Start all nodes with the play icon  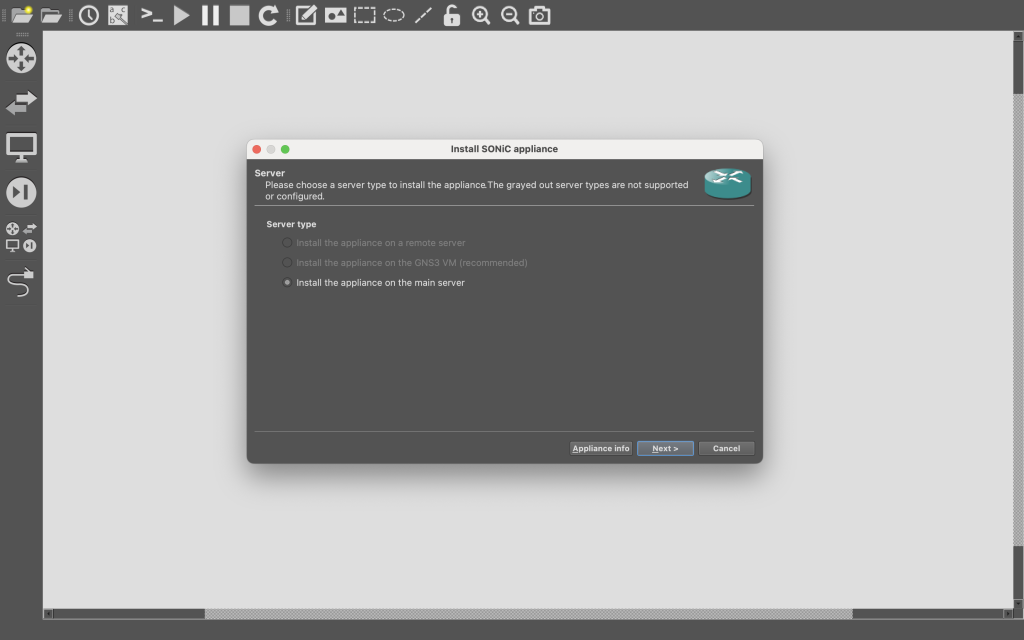click(181, 15)
